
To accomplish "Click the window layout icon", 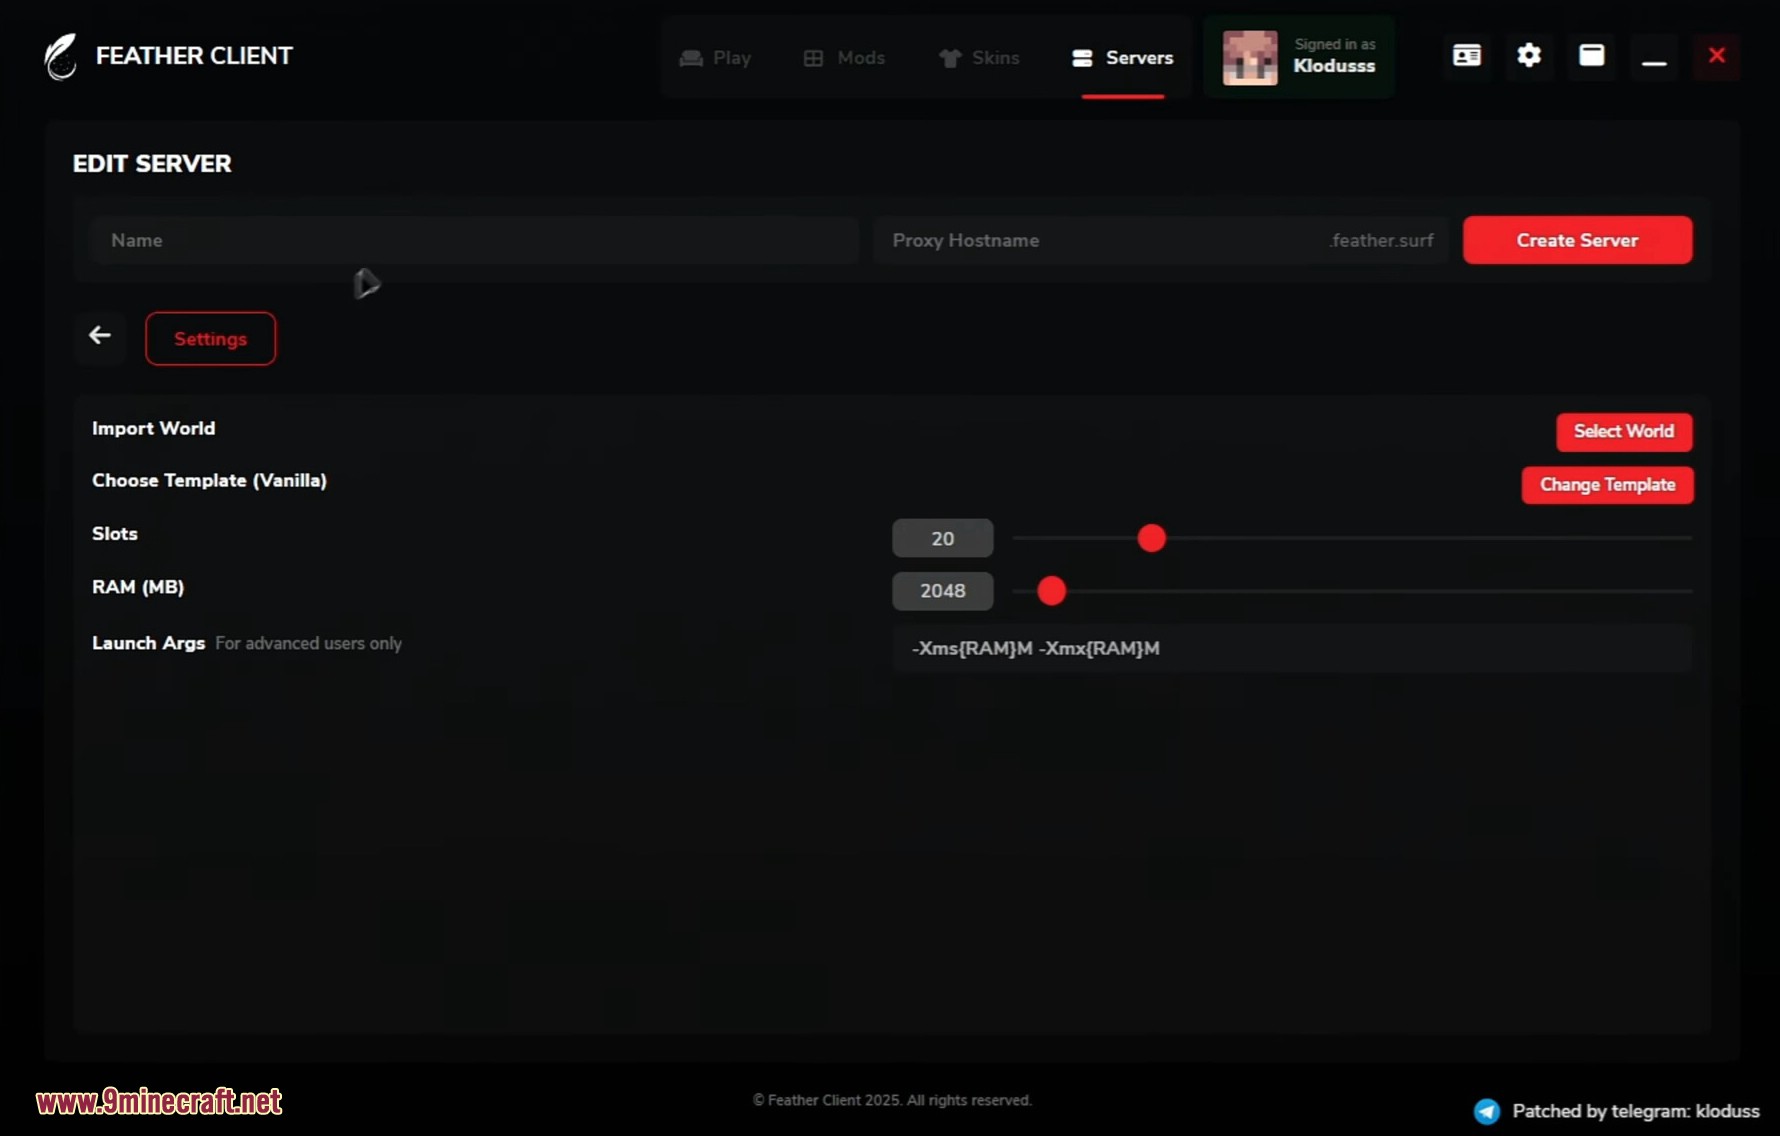I will (1591, 55).
